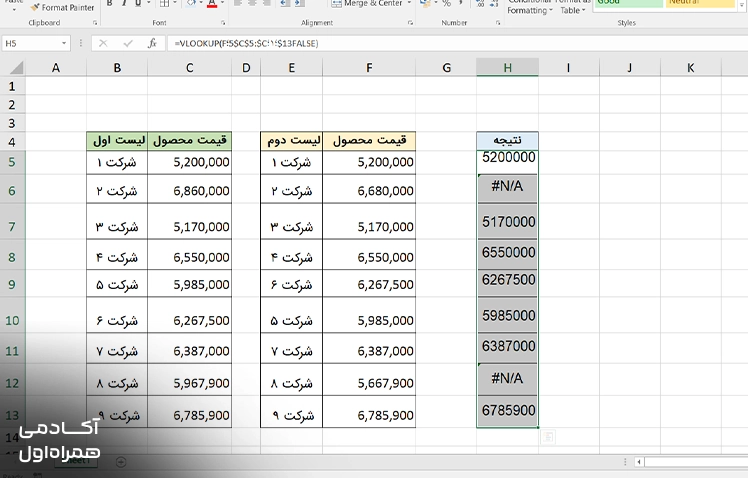Apply the Neutral cell style
748x478 pixels.
(700, 3)
